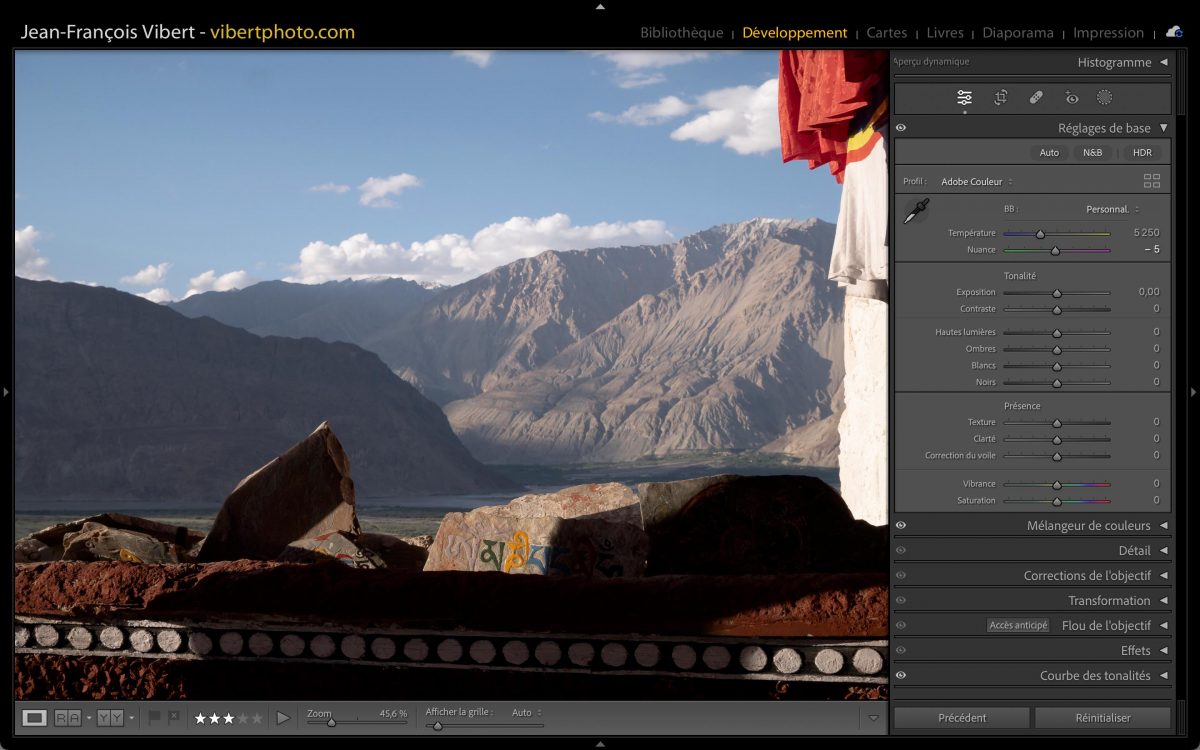Open the Profil Adobe Couleur dropdown
This screenshot has height=750, width=1200.
pos(976,182)
